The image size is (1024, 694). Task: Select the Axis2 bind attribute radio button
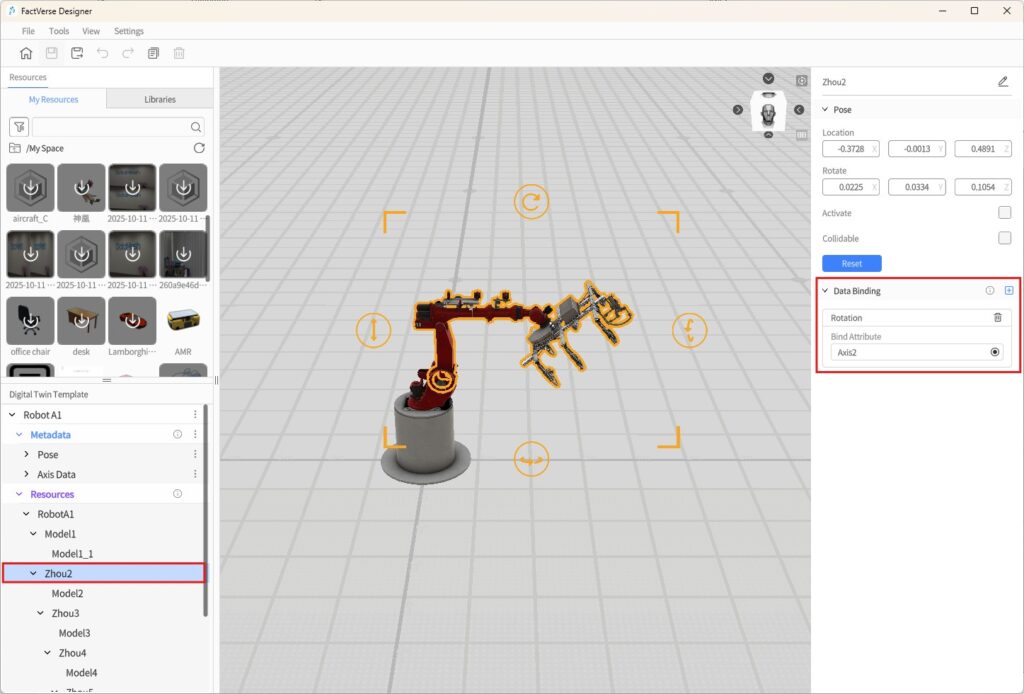point(995,352)
